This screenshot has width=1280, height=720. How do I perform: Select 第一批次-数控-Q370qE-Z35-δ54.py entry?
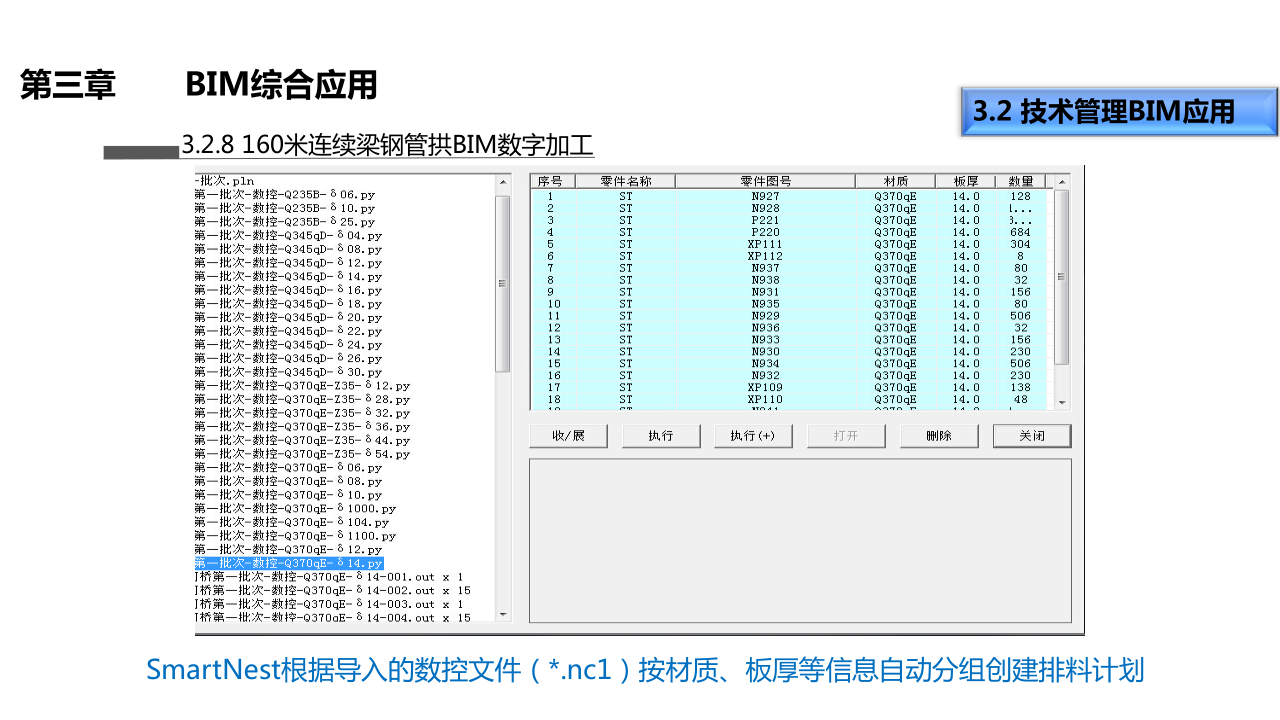tap(302, 455)
